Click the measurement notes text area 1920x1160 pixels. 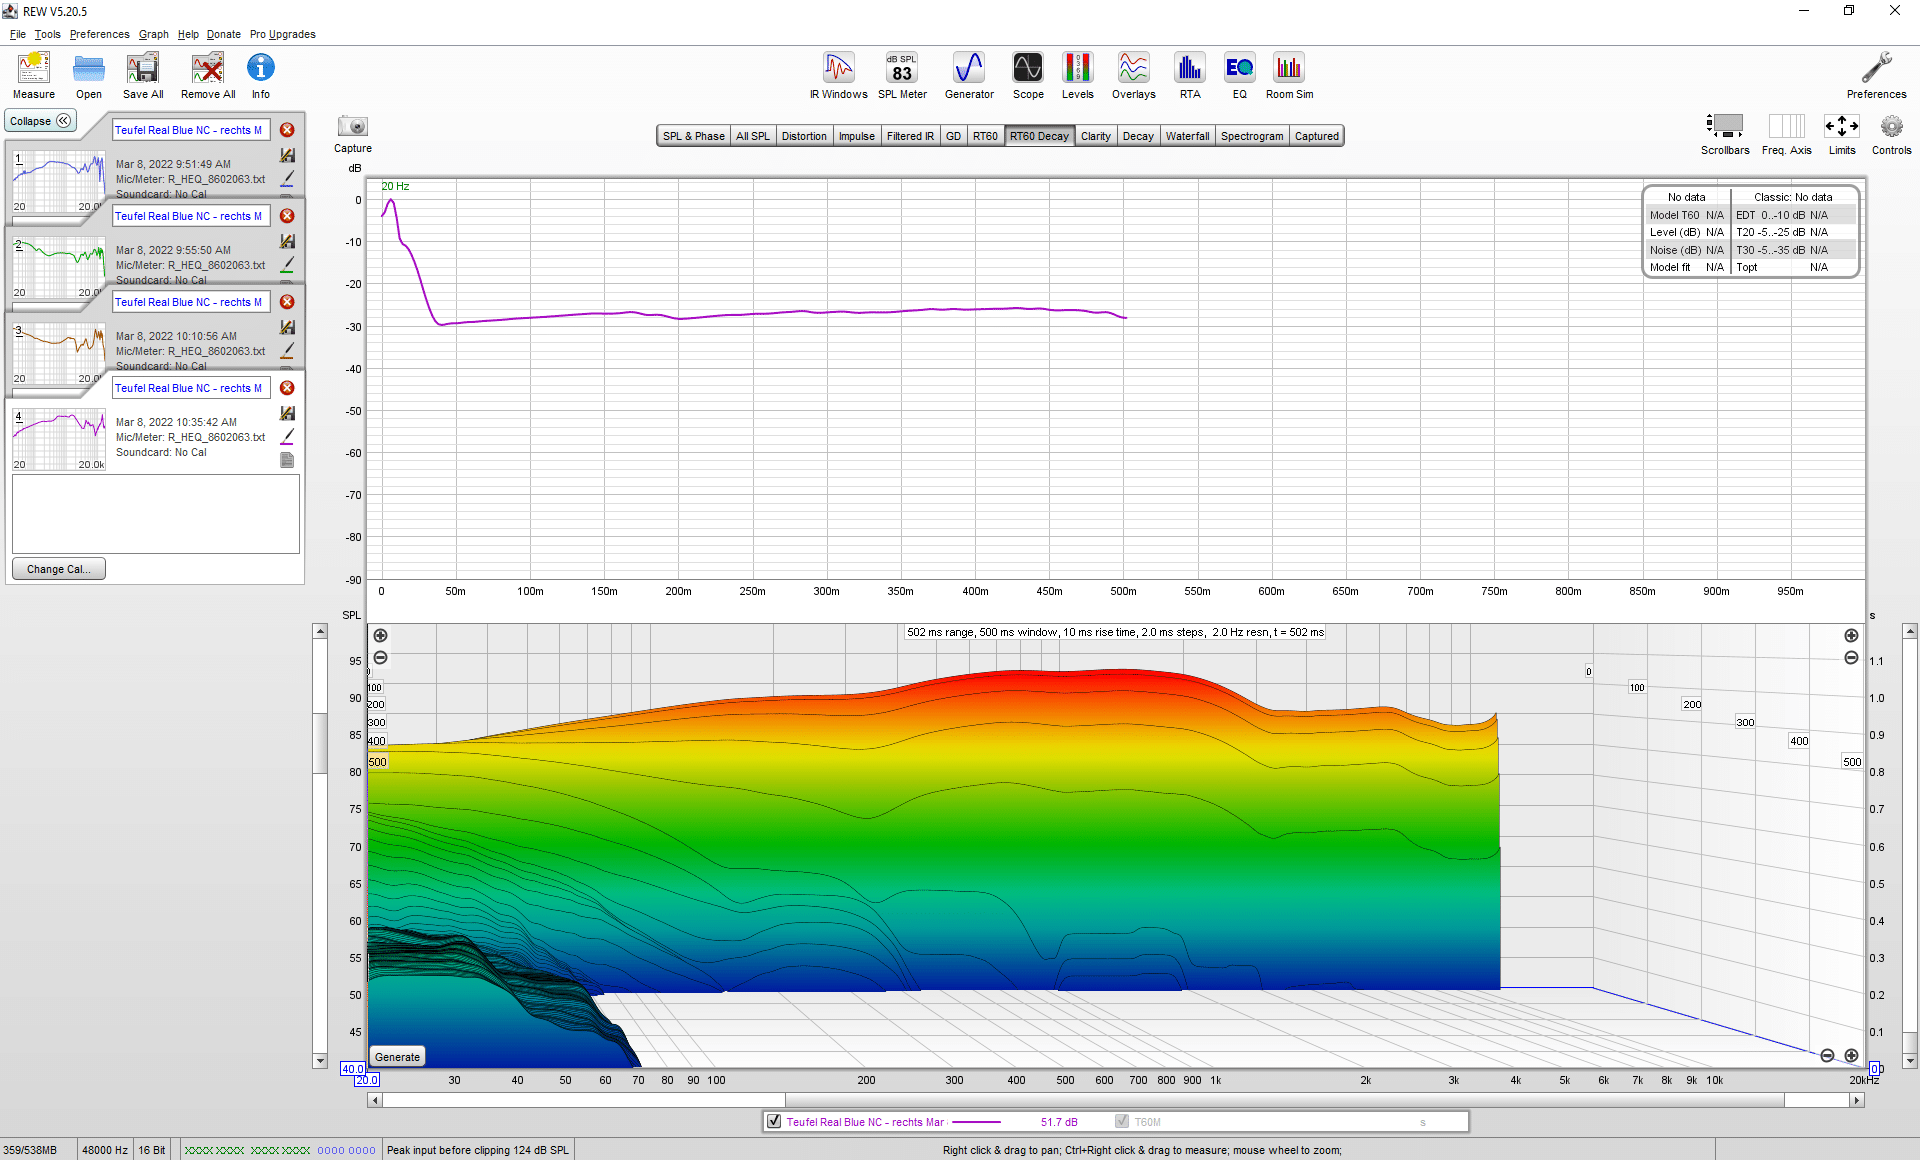[156, 513]
